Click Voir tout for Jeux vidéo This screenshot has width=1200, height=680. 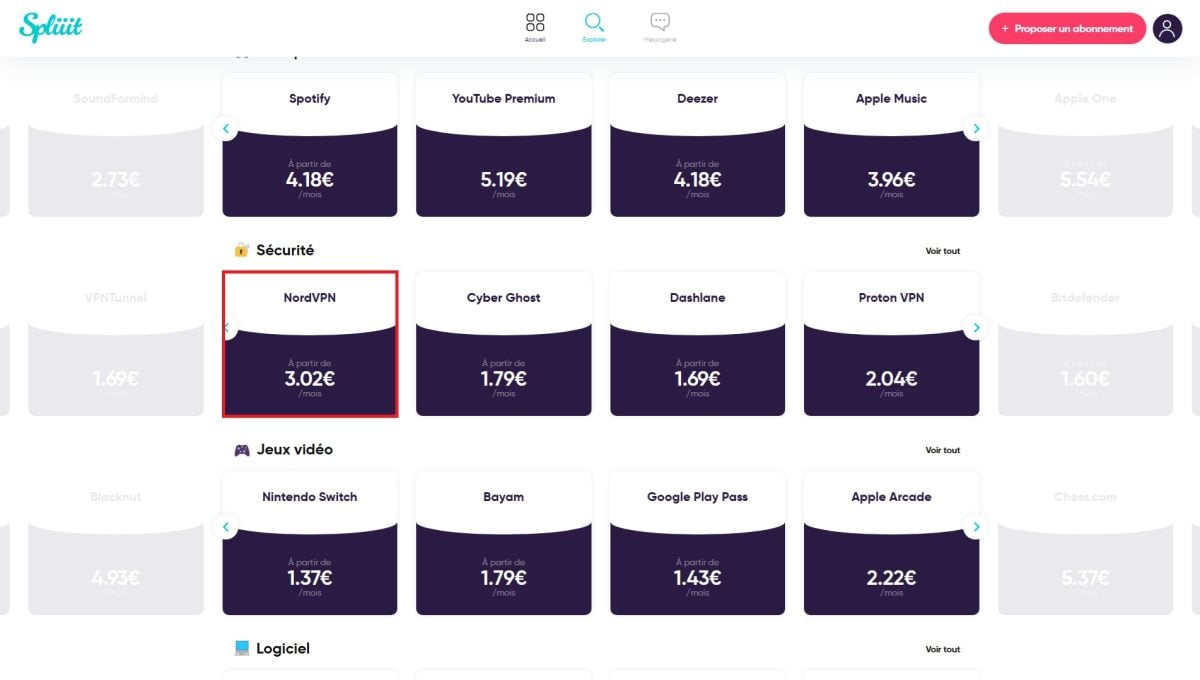[942, 450]
